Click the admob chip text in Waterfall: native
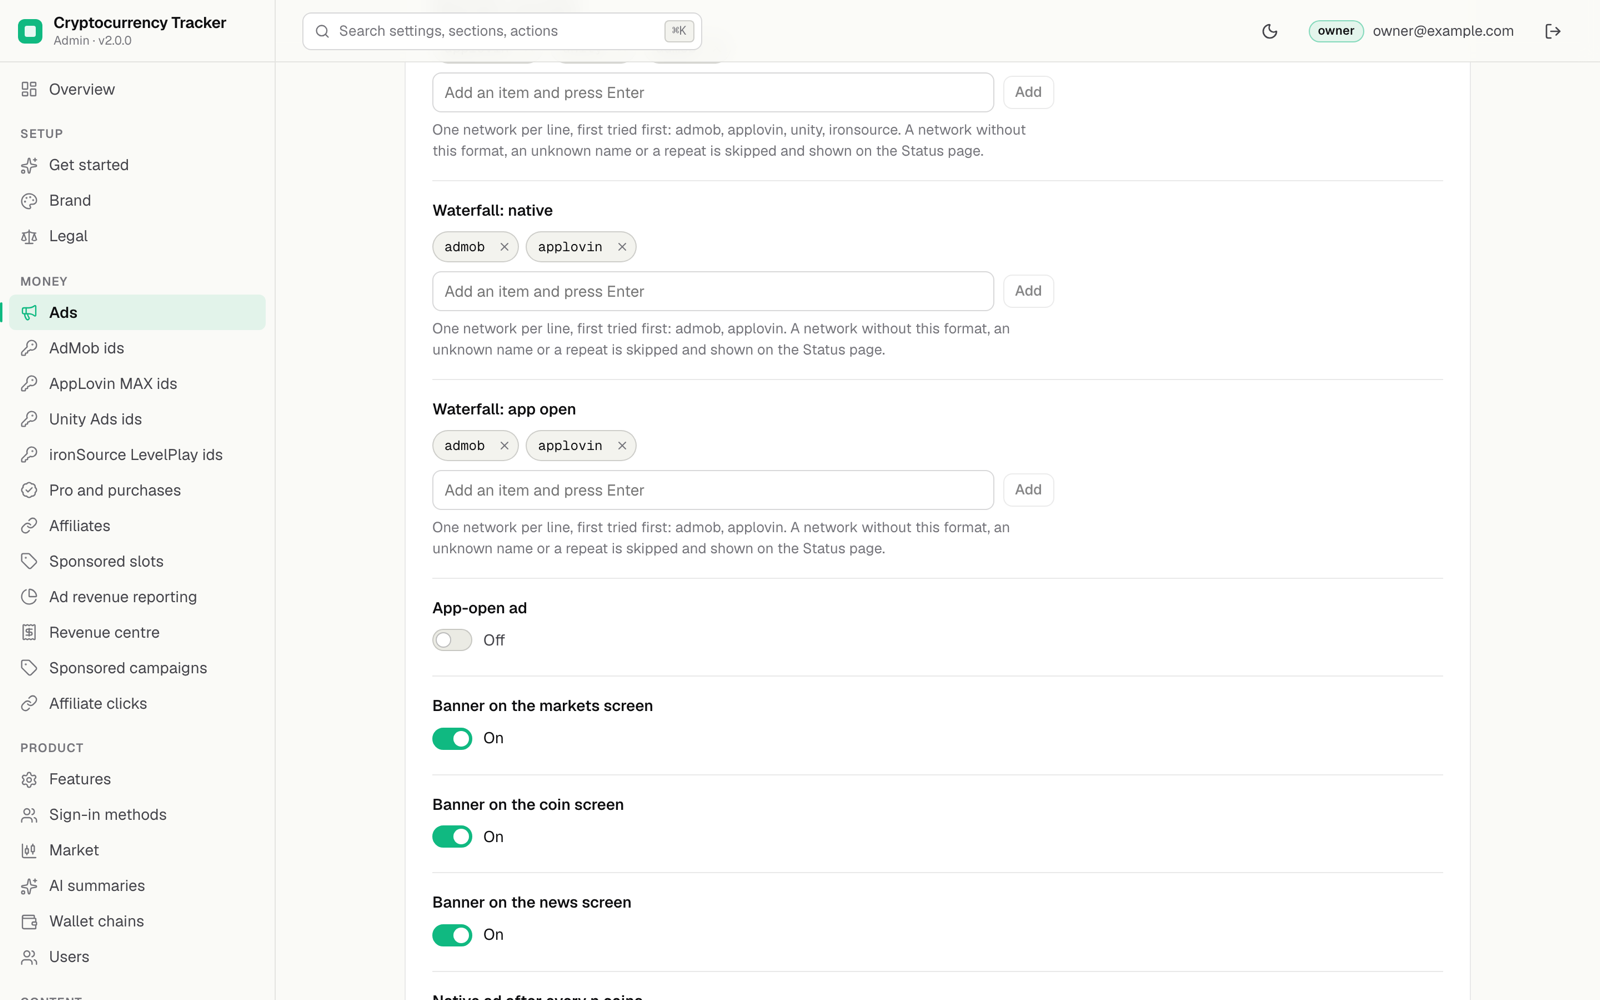 tap(464, 247)
